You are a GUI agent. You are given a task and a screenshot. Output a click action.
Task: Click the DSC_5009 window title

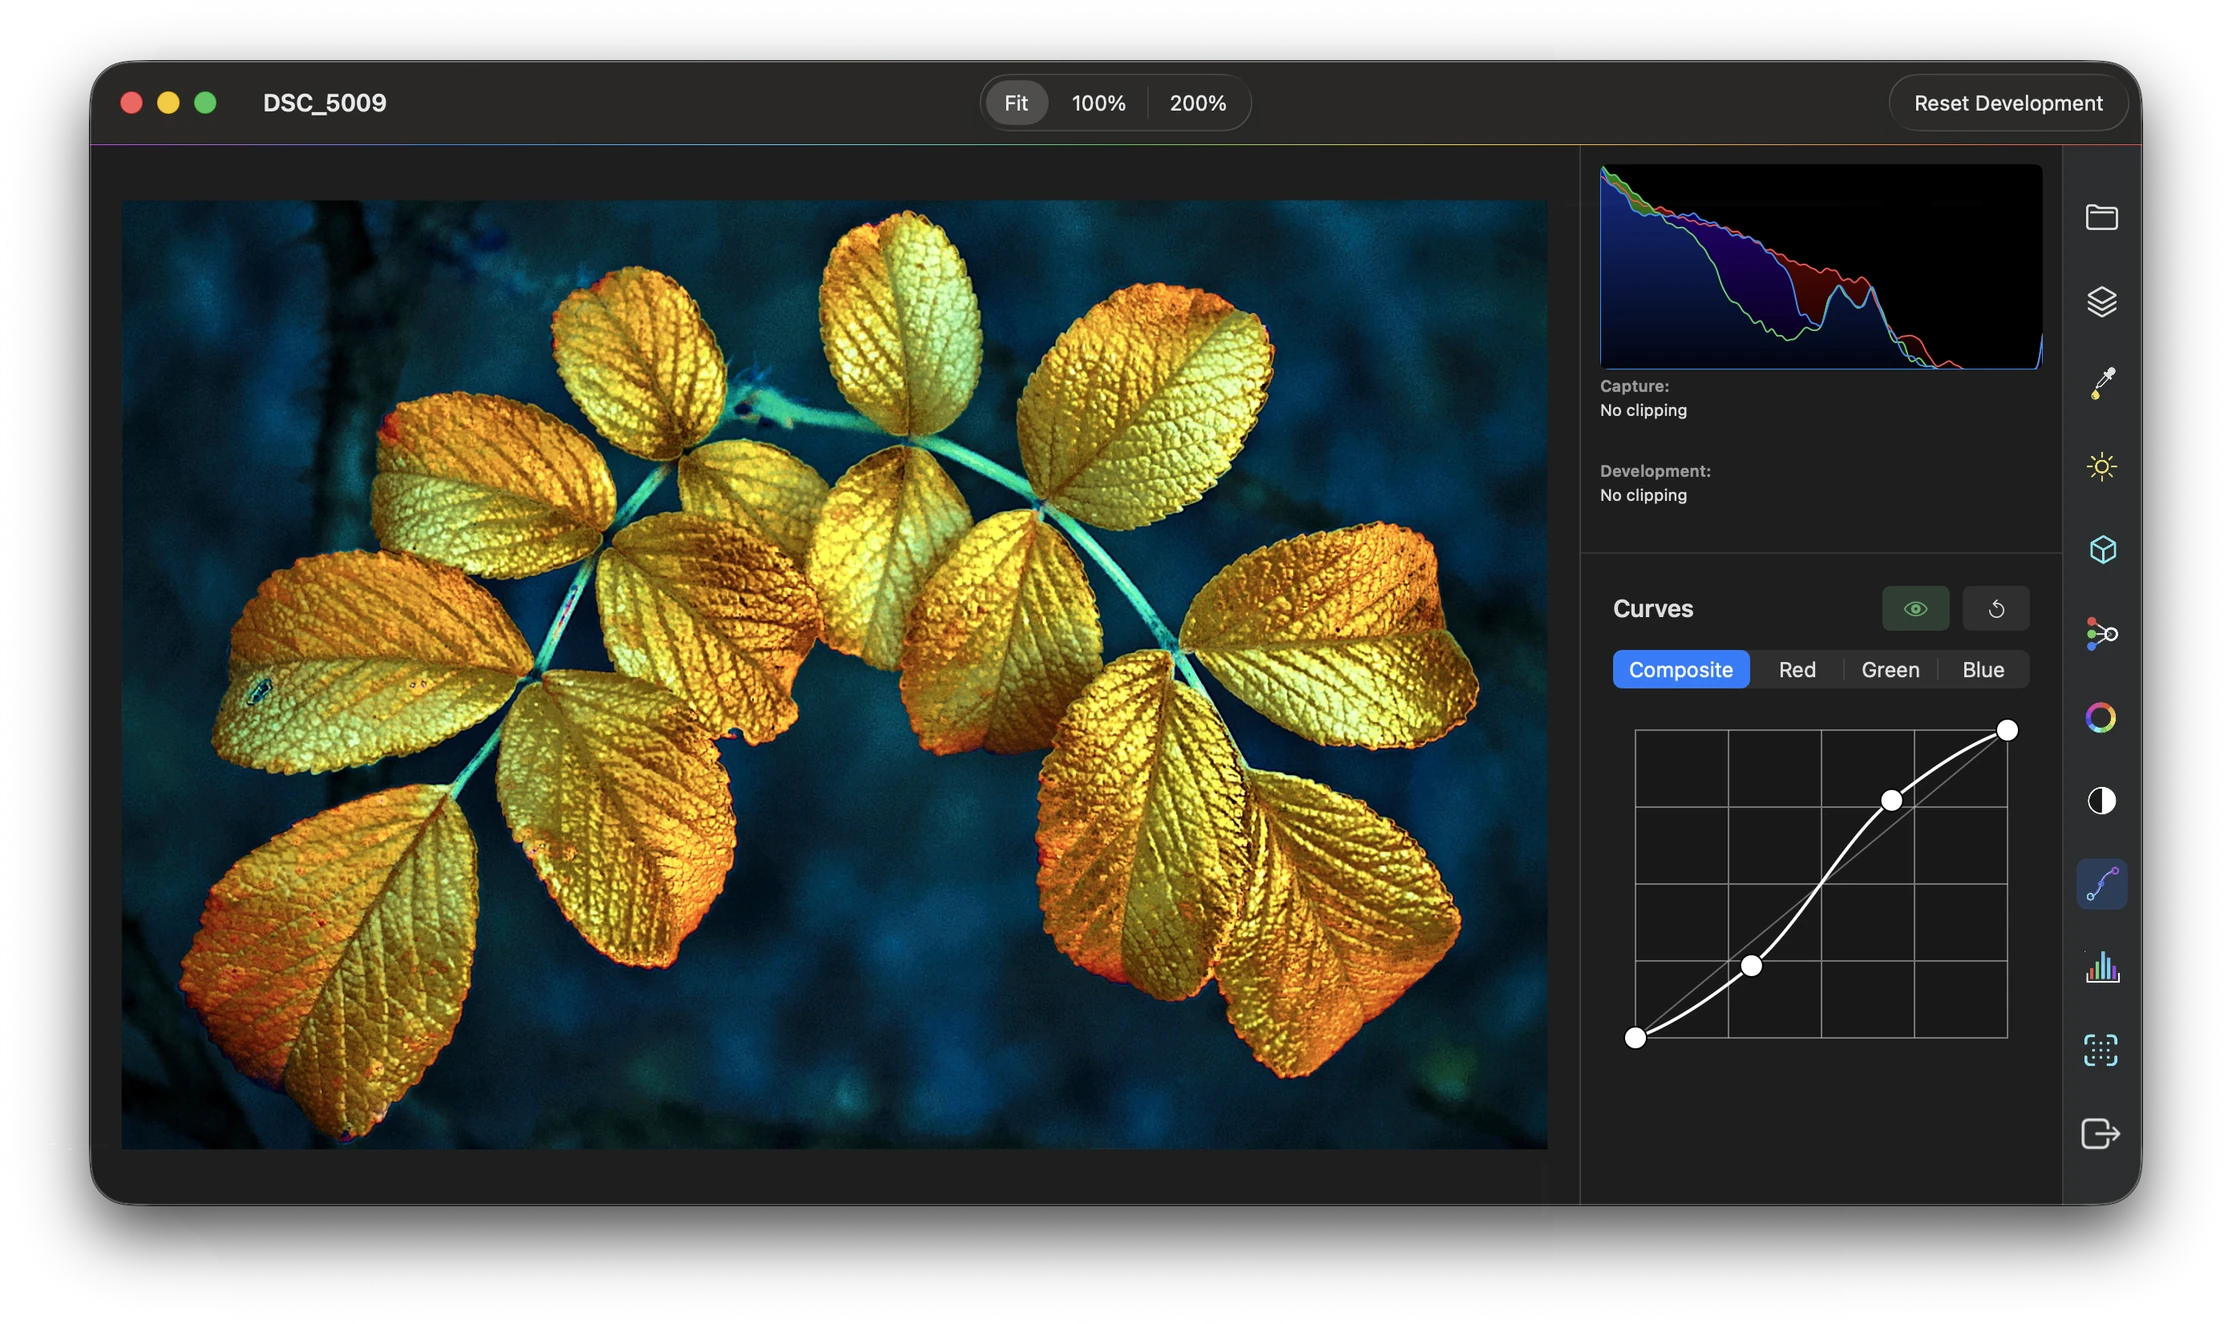pyautogui.click(x=324, y=103)
